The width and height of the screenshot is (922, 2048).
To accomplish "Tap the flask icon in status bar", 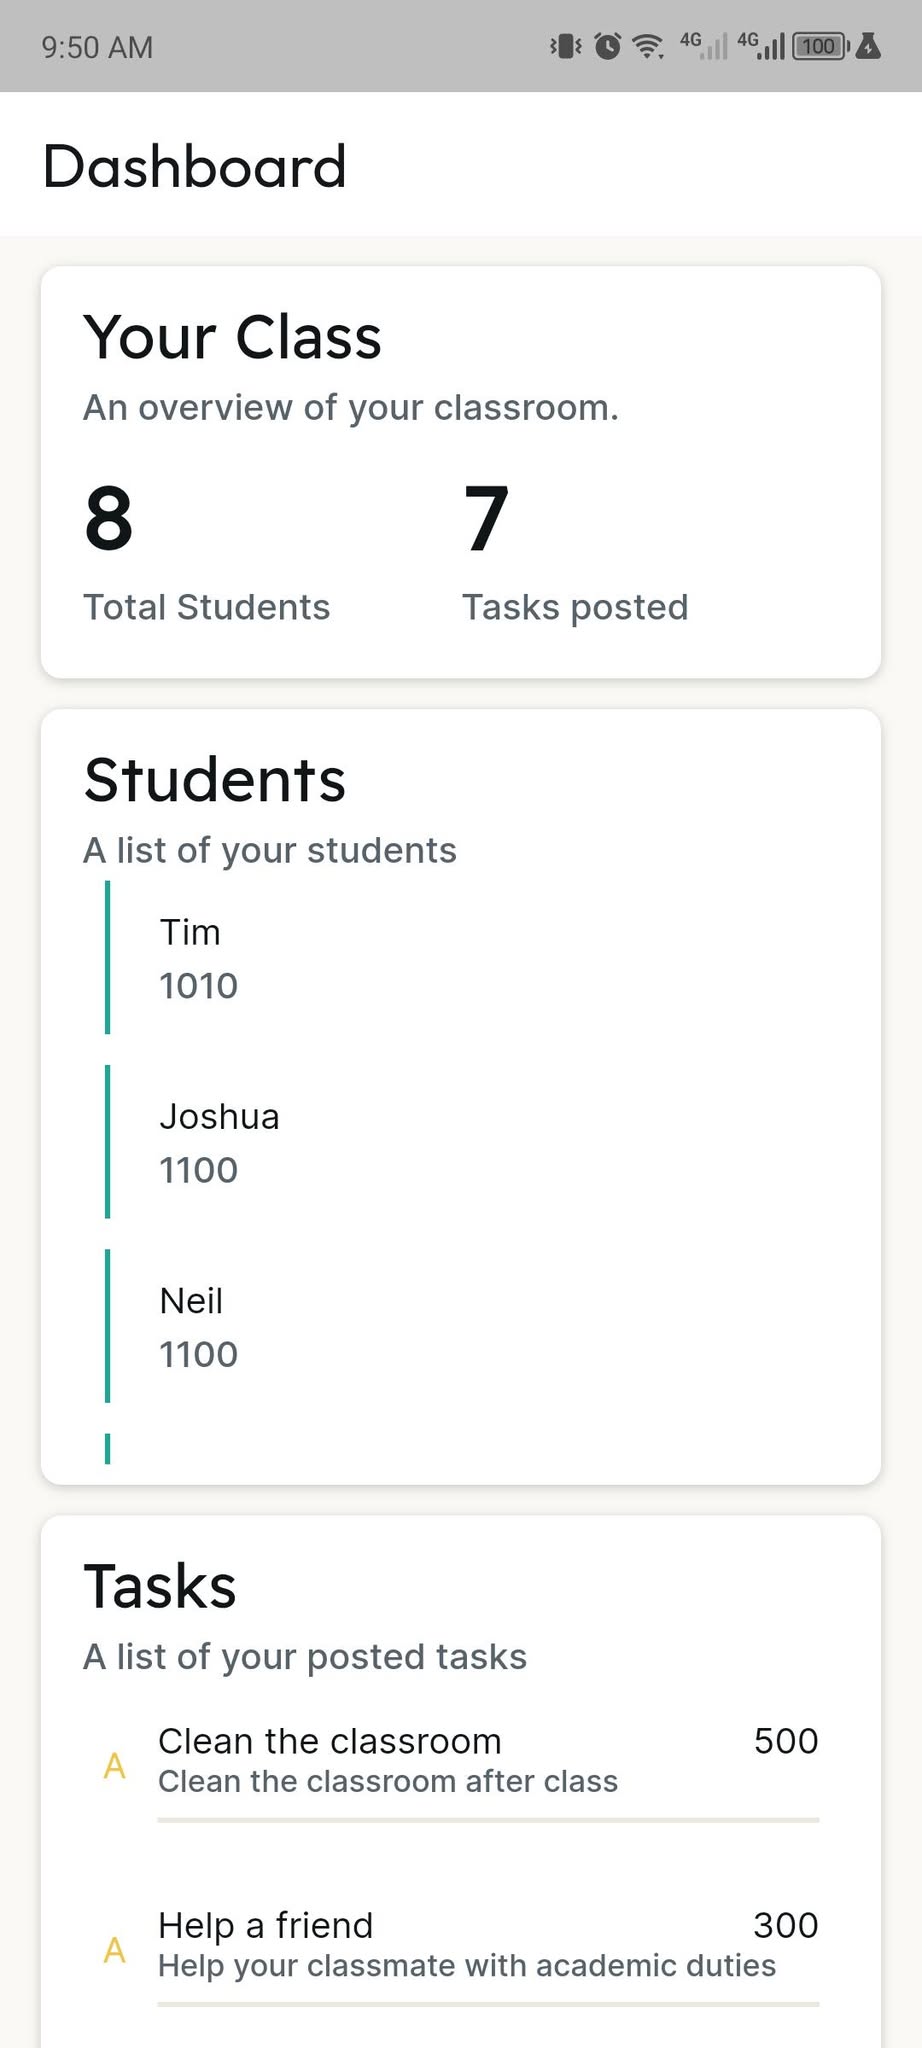I will 868,46.
